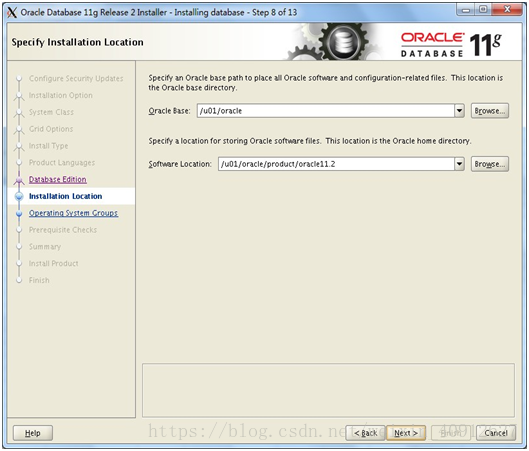Select the Installation Location step

click(65, 196)
